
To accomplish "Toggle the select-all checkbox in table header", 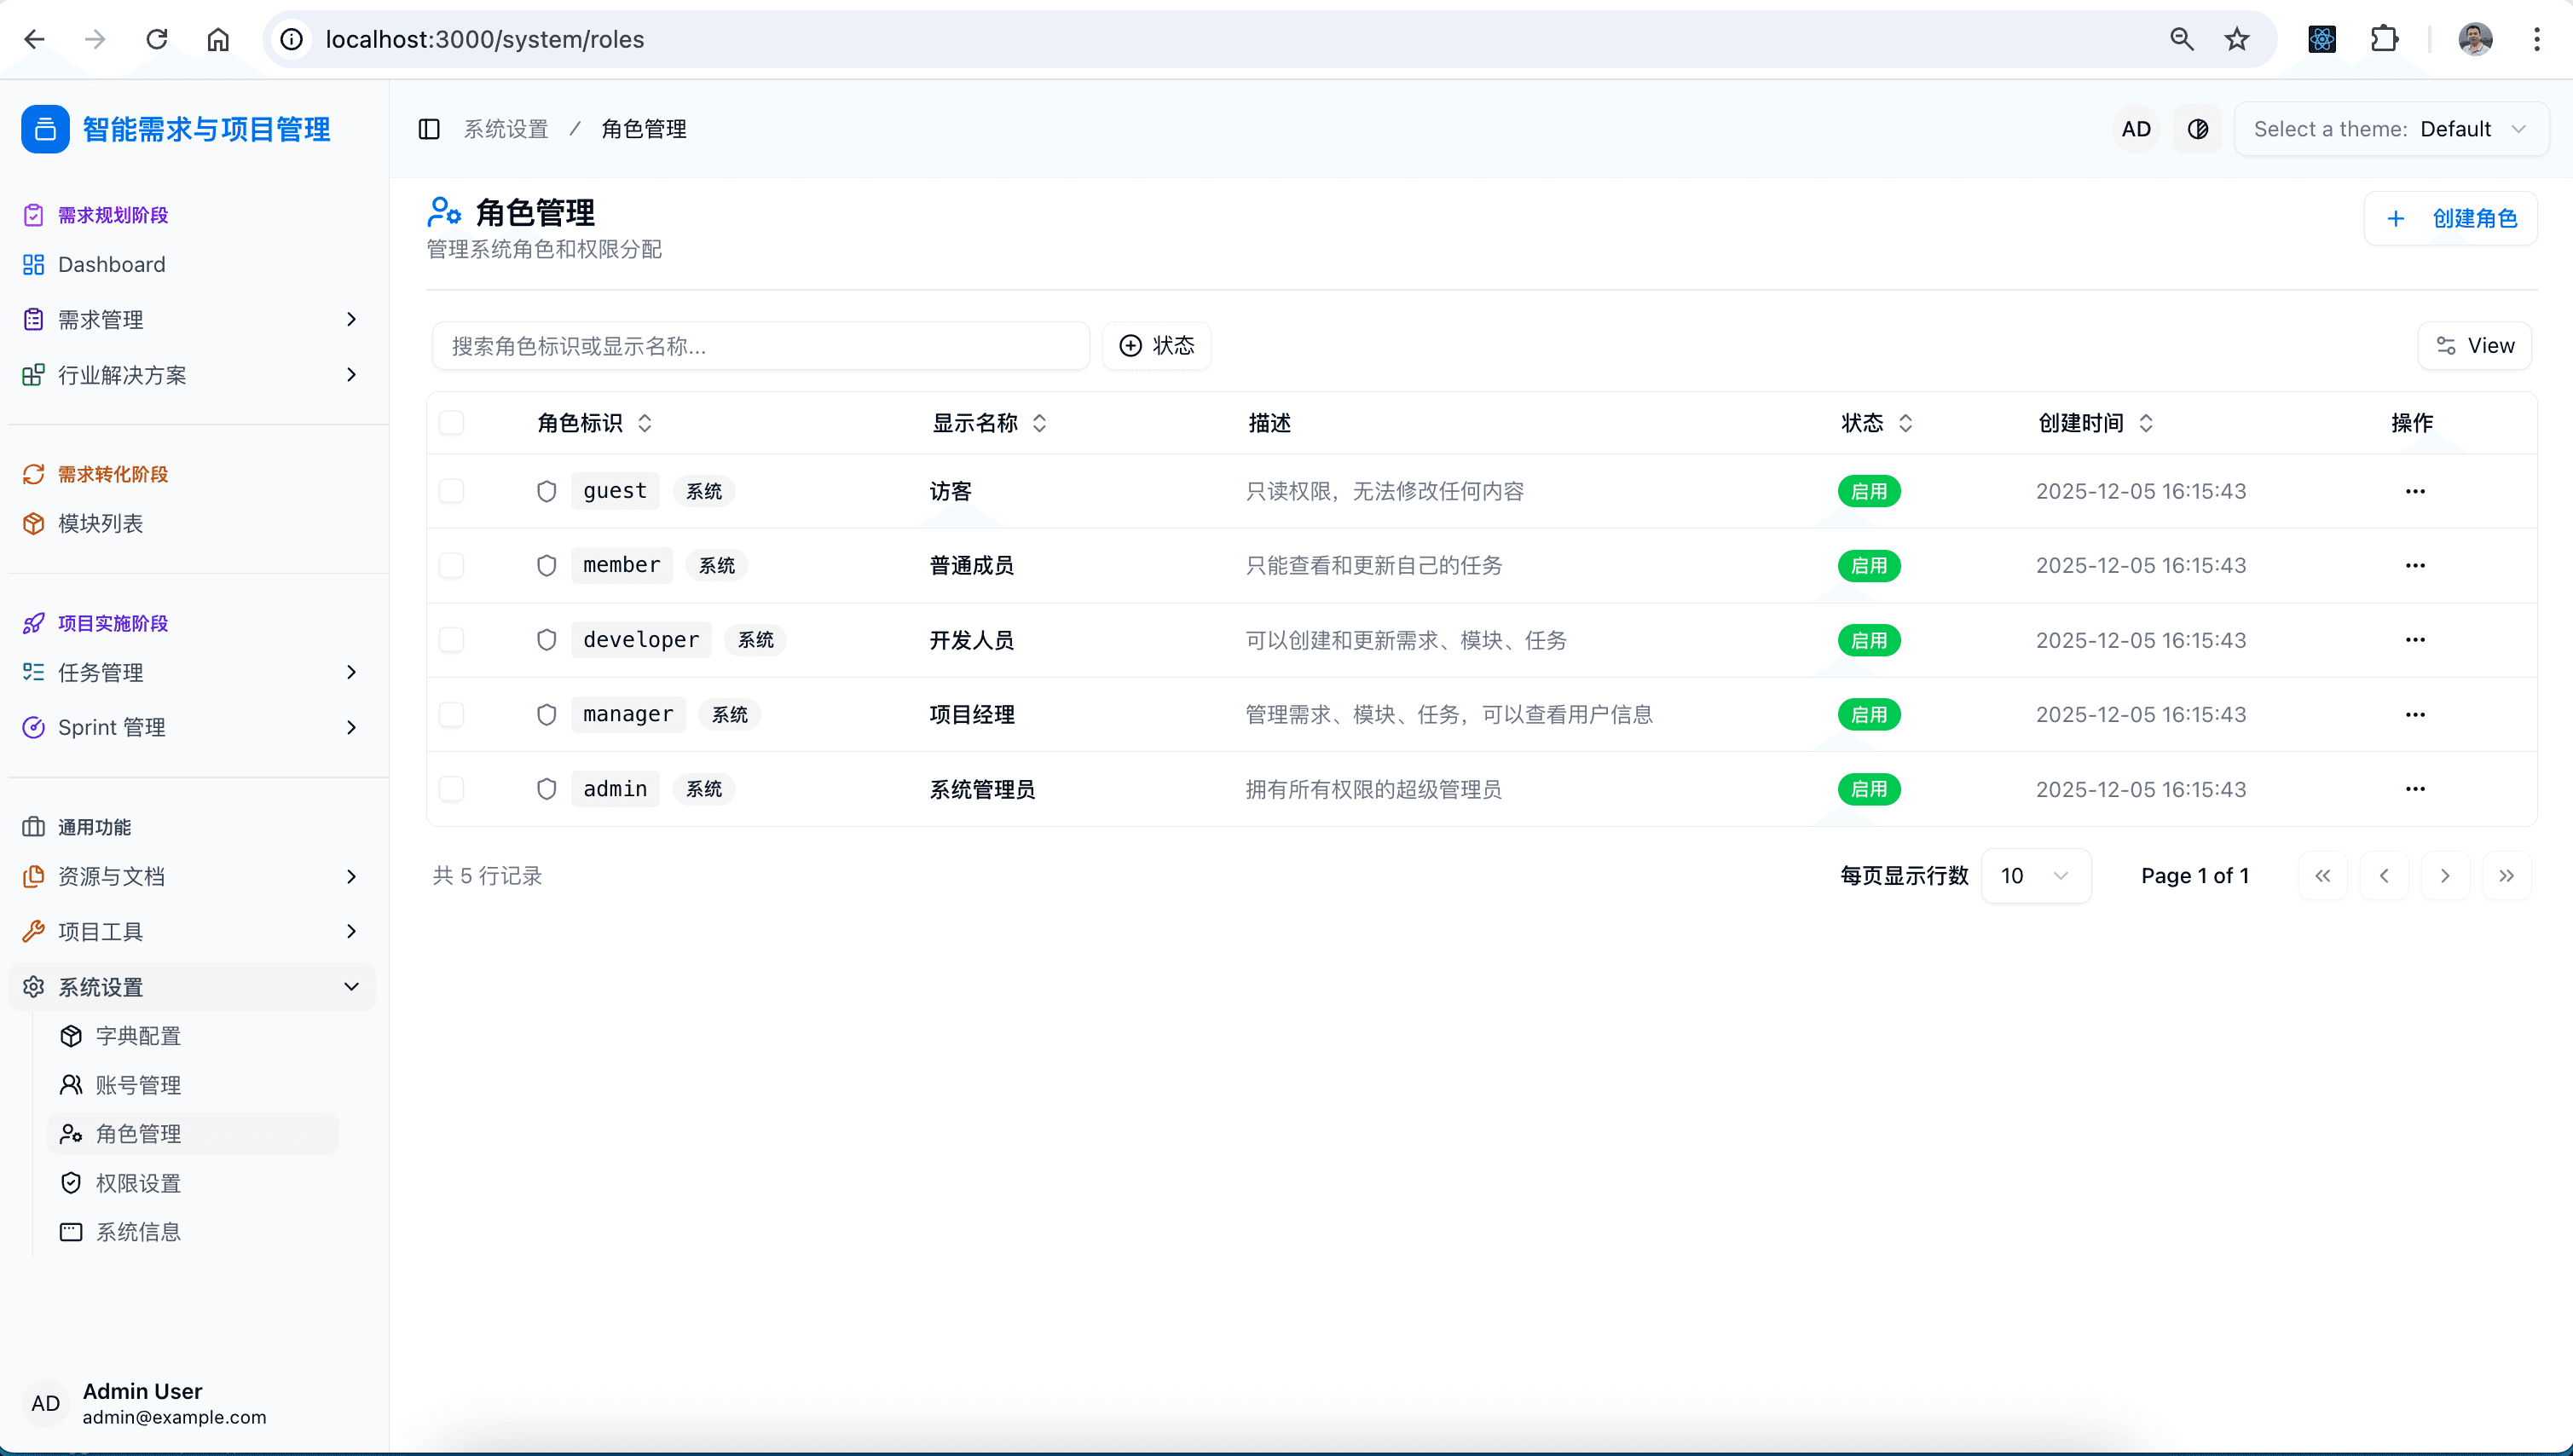I will tap(451, 422).
